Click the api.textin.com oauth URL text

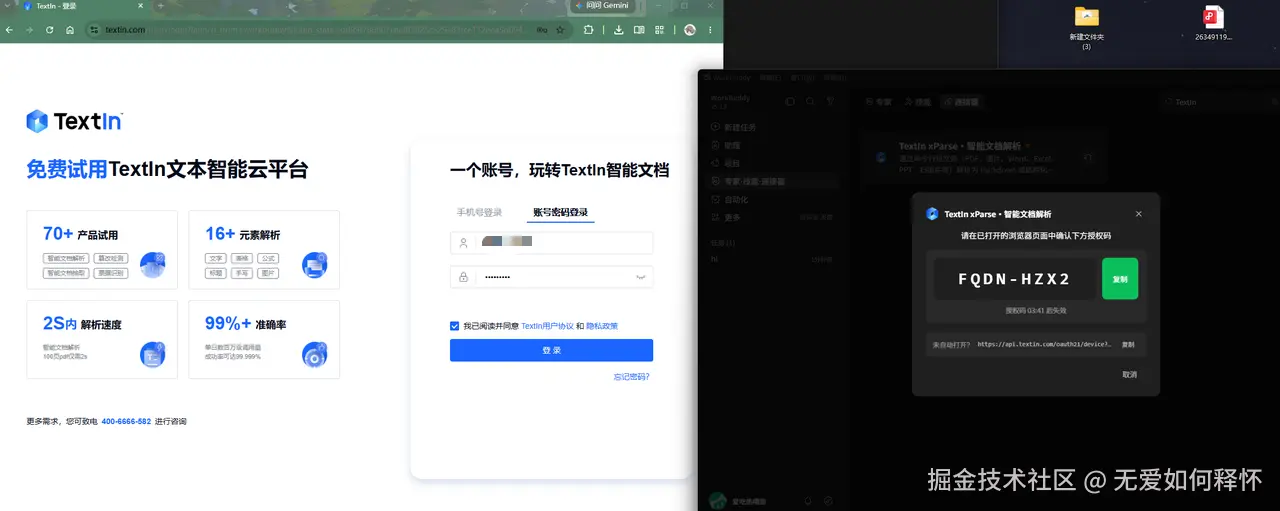(x=1044, y=344)
